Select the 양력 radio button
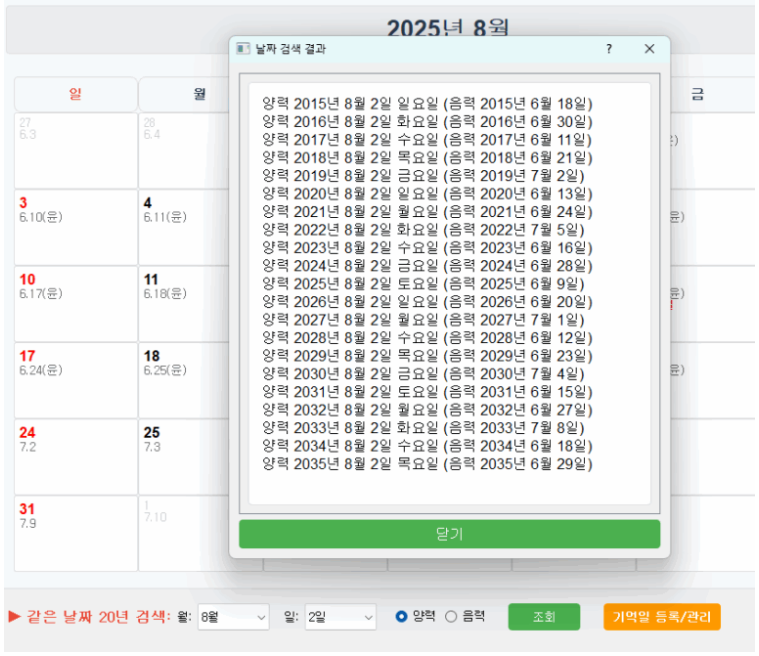Viewport: 759px width, 656px height. [x=402, y=617]
